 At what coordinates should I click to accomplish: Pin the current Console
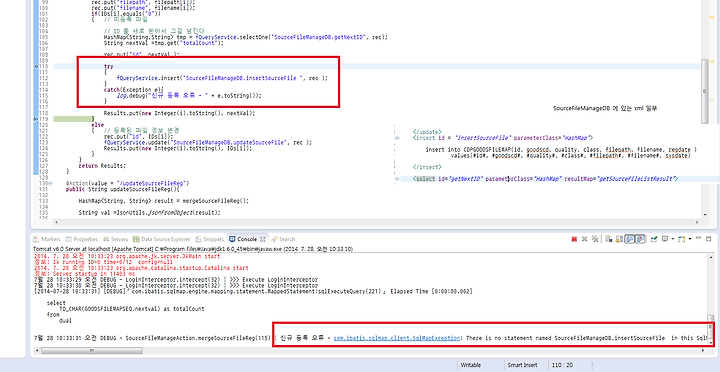pyautogui.click(x=654, y=239)
